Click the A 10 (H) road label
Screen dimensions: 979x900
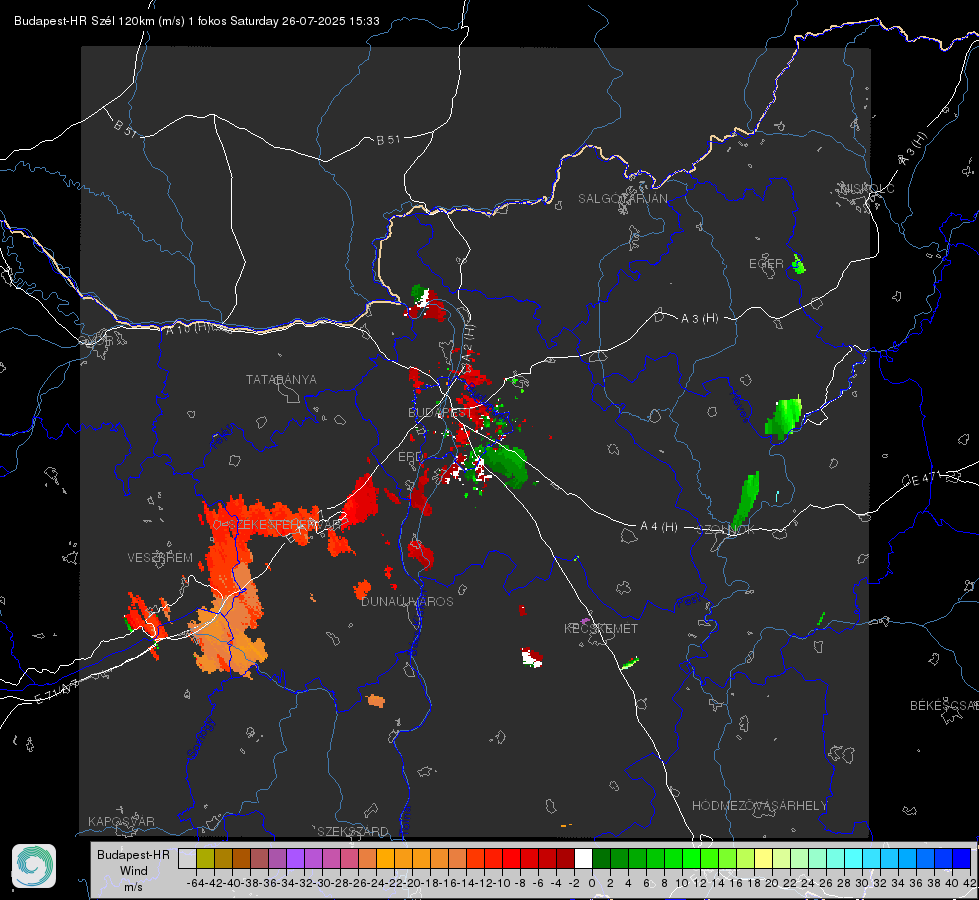(x=189, y=327)
